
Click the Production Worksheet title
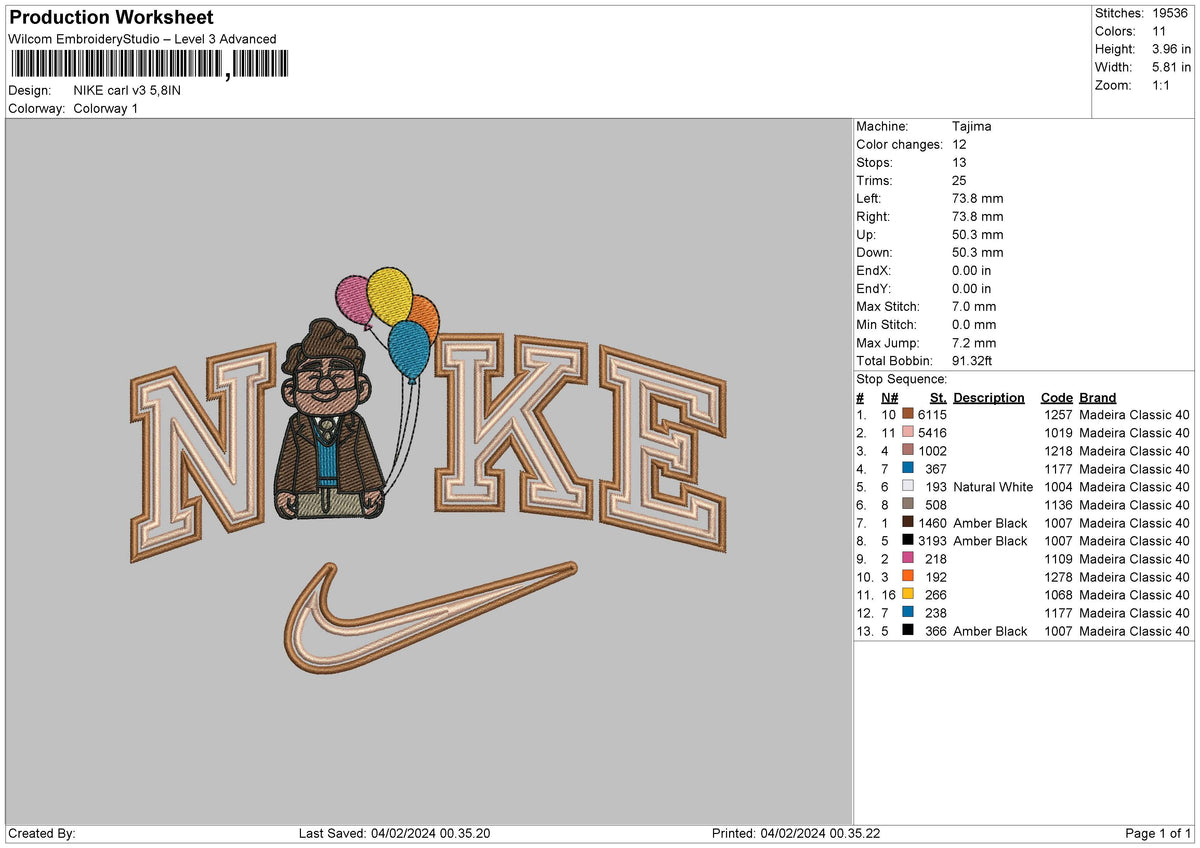[x=111, y=18]
